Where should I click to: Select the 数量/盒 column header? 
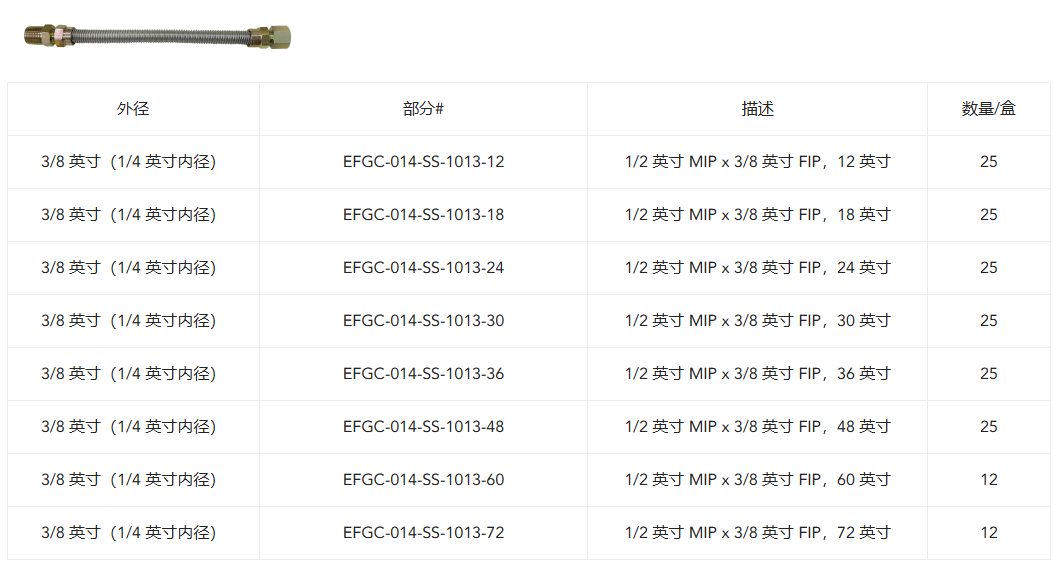coord(988,109)
